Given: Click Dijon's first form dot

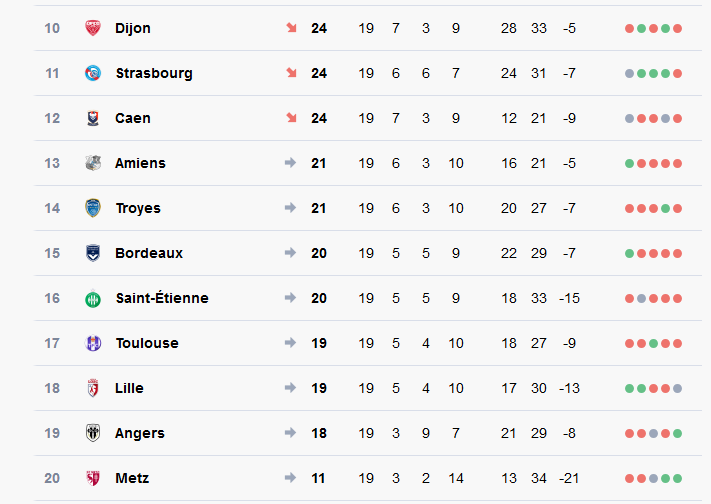Looking at the screenshot, I should coord(629,29).
